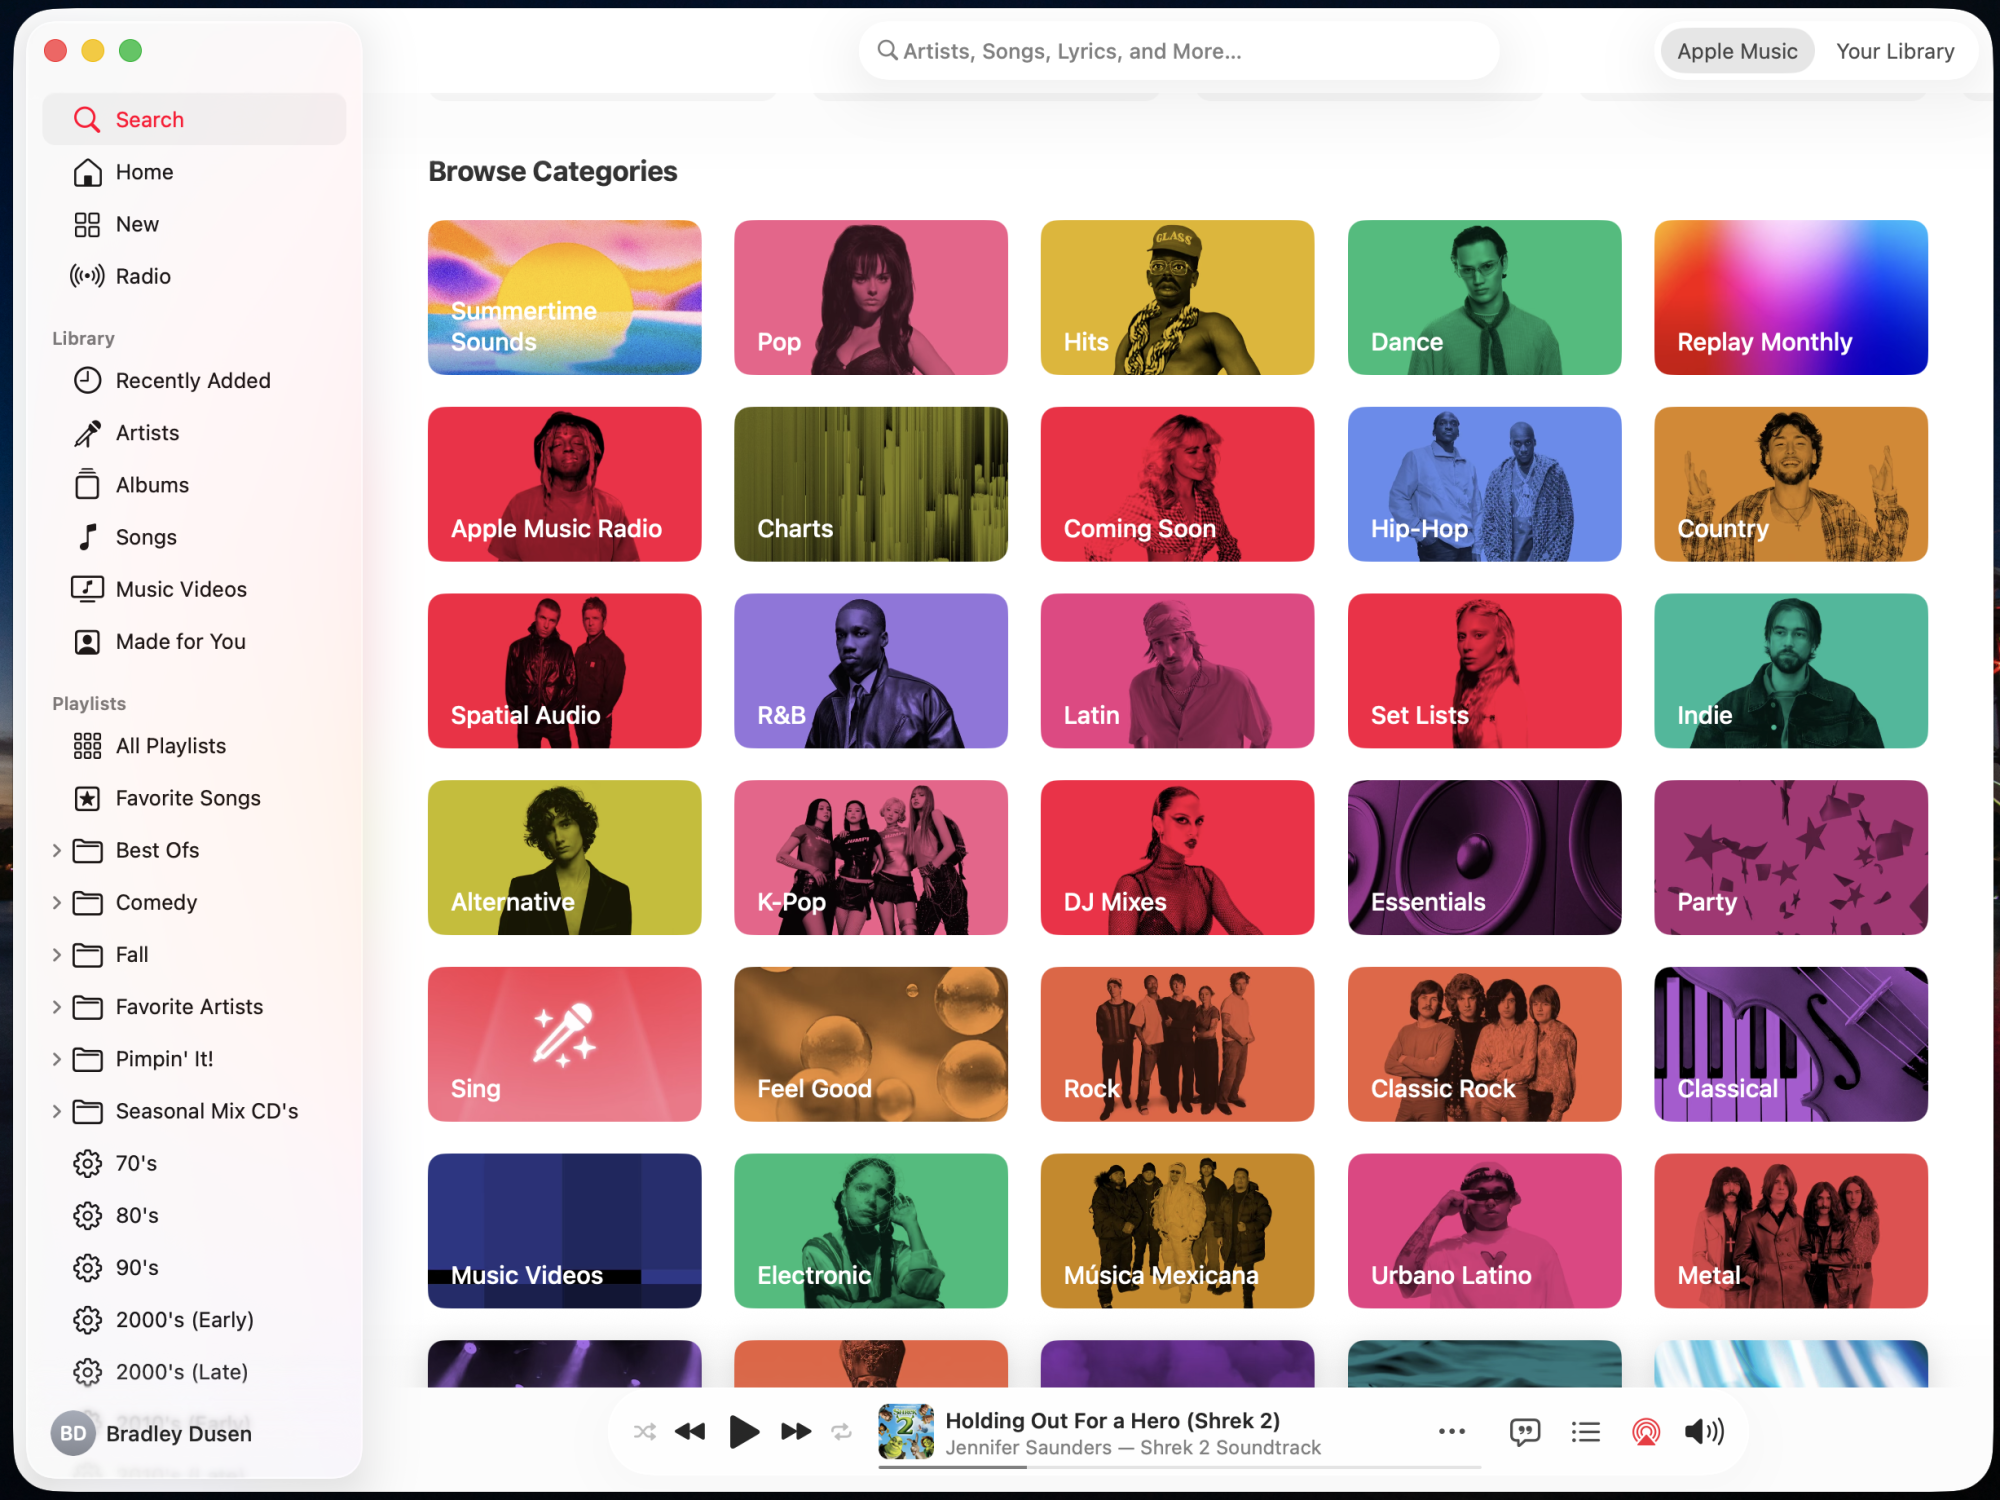Open the AirPlay output selector
Image resolution: width=2000 pixels, height=1500 pixels.
tap(1645, 1432)
